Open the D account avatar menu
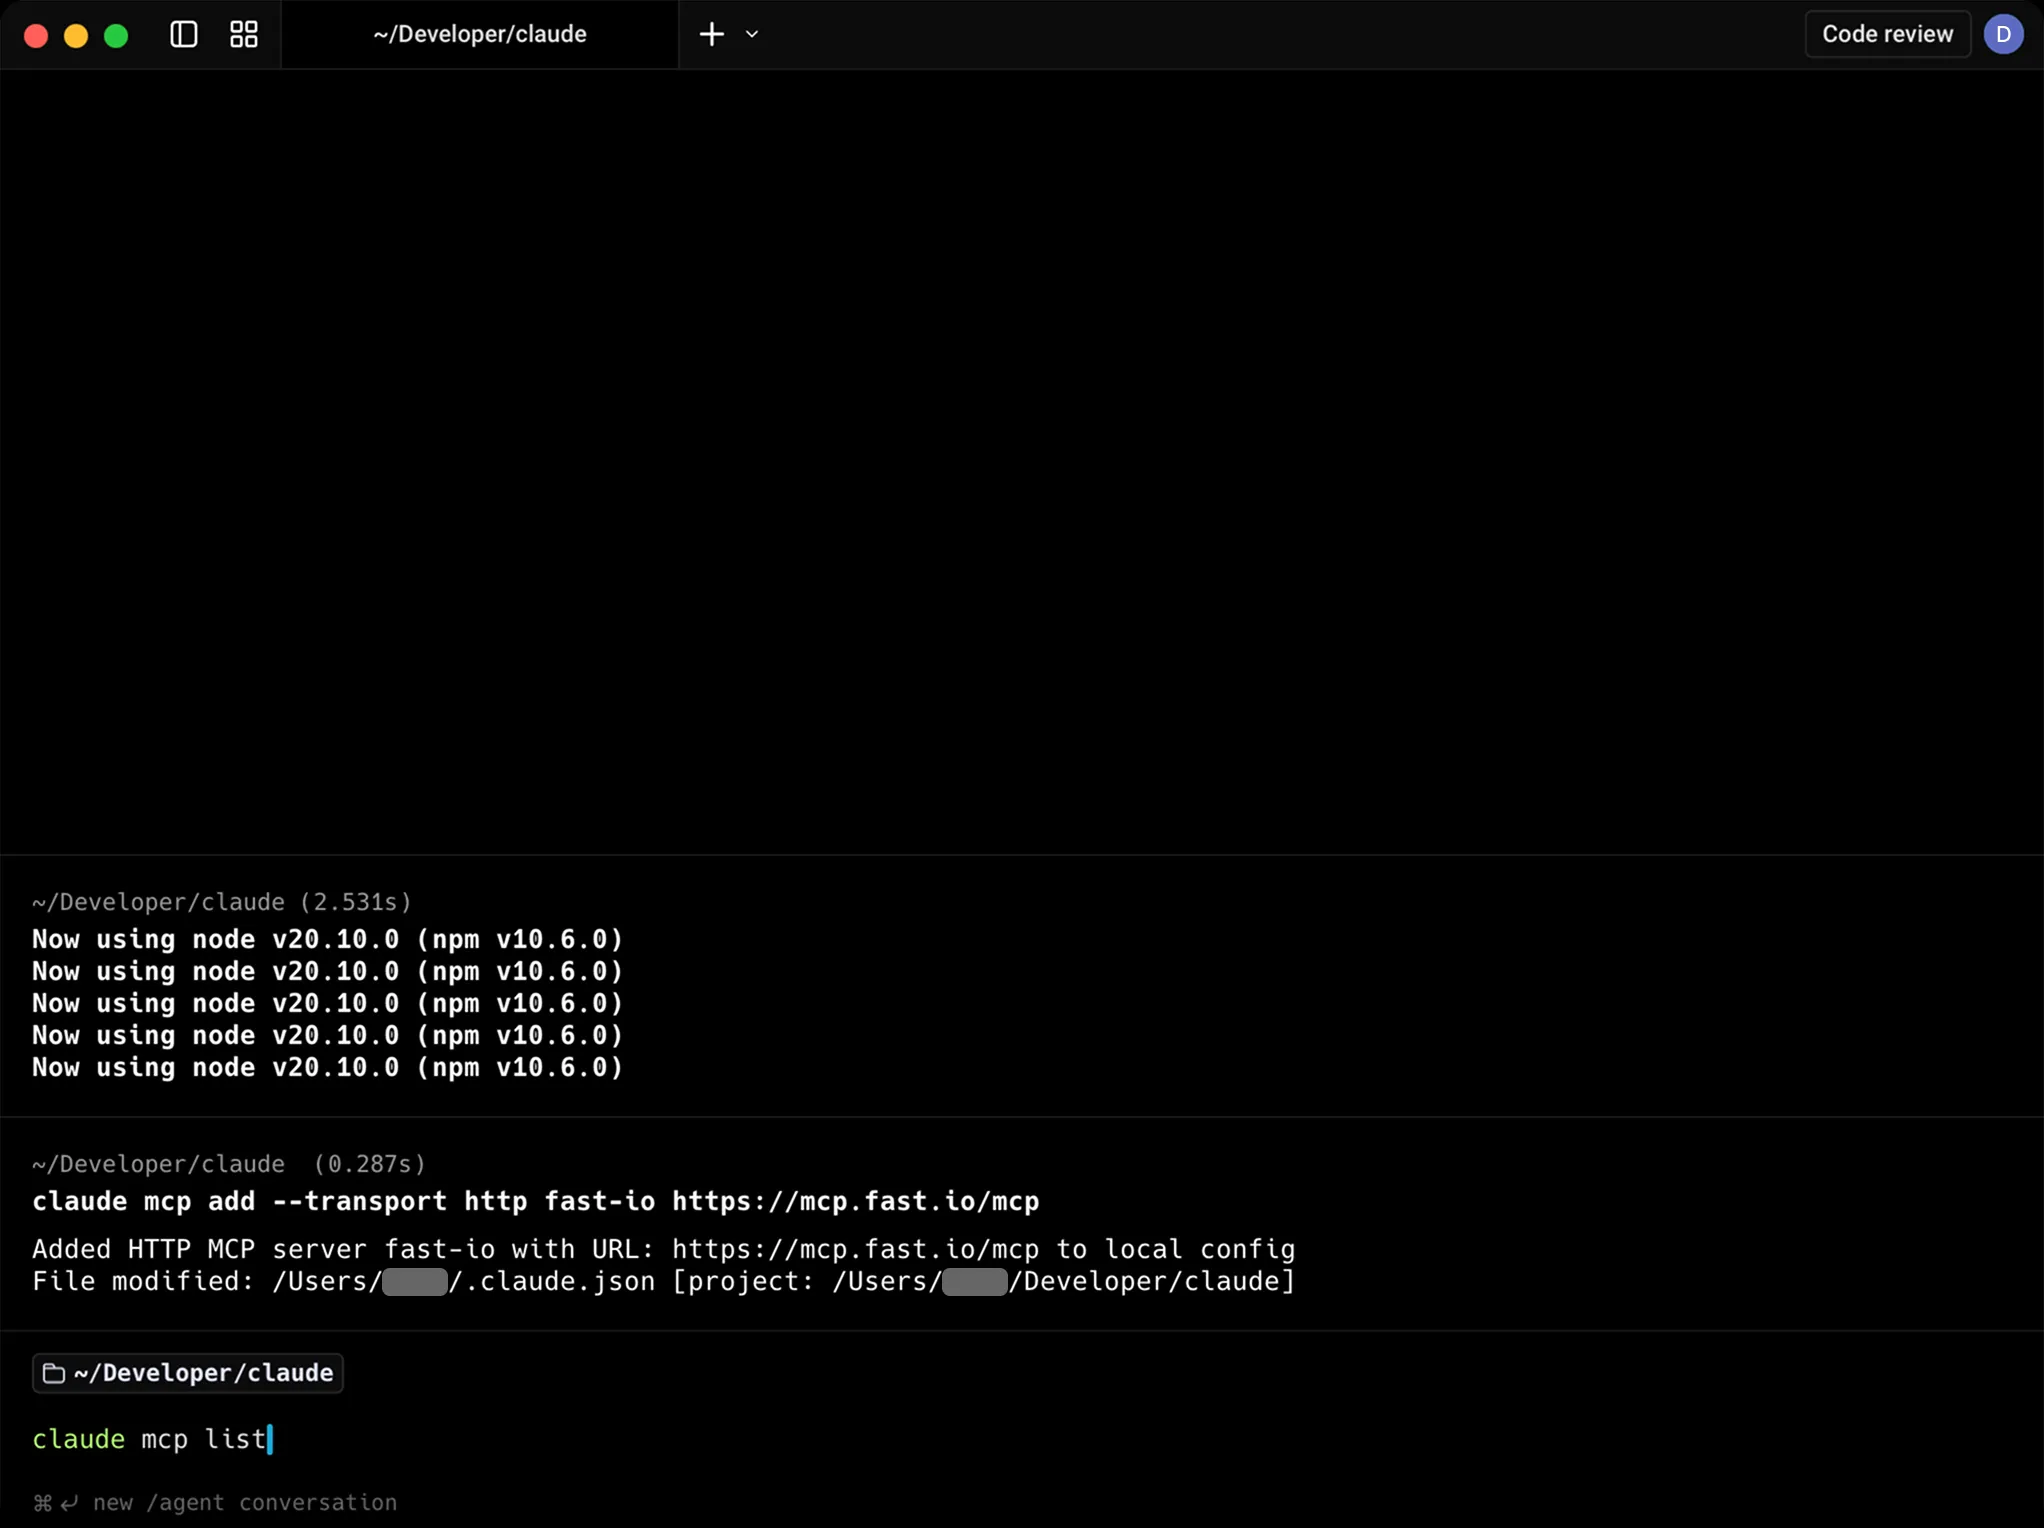This screenshot has height=1528, width=2044. coord(2004,33)
